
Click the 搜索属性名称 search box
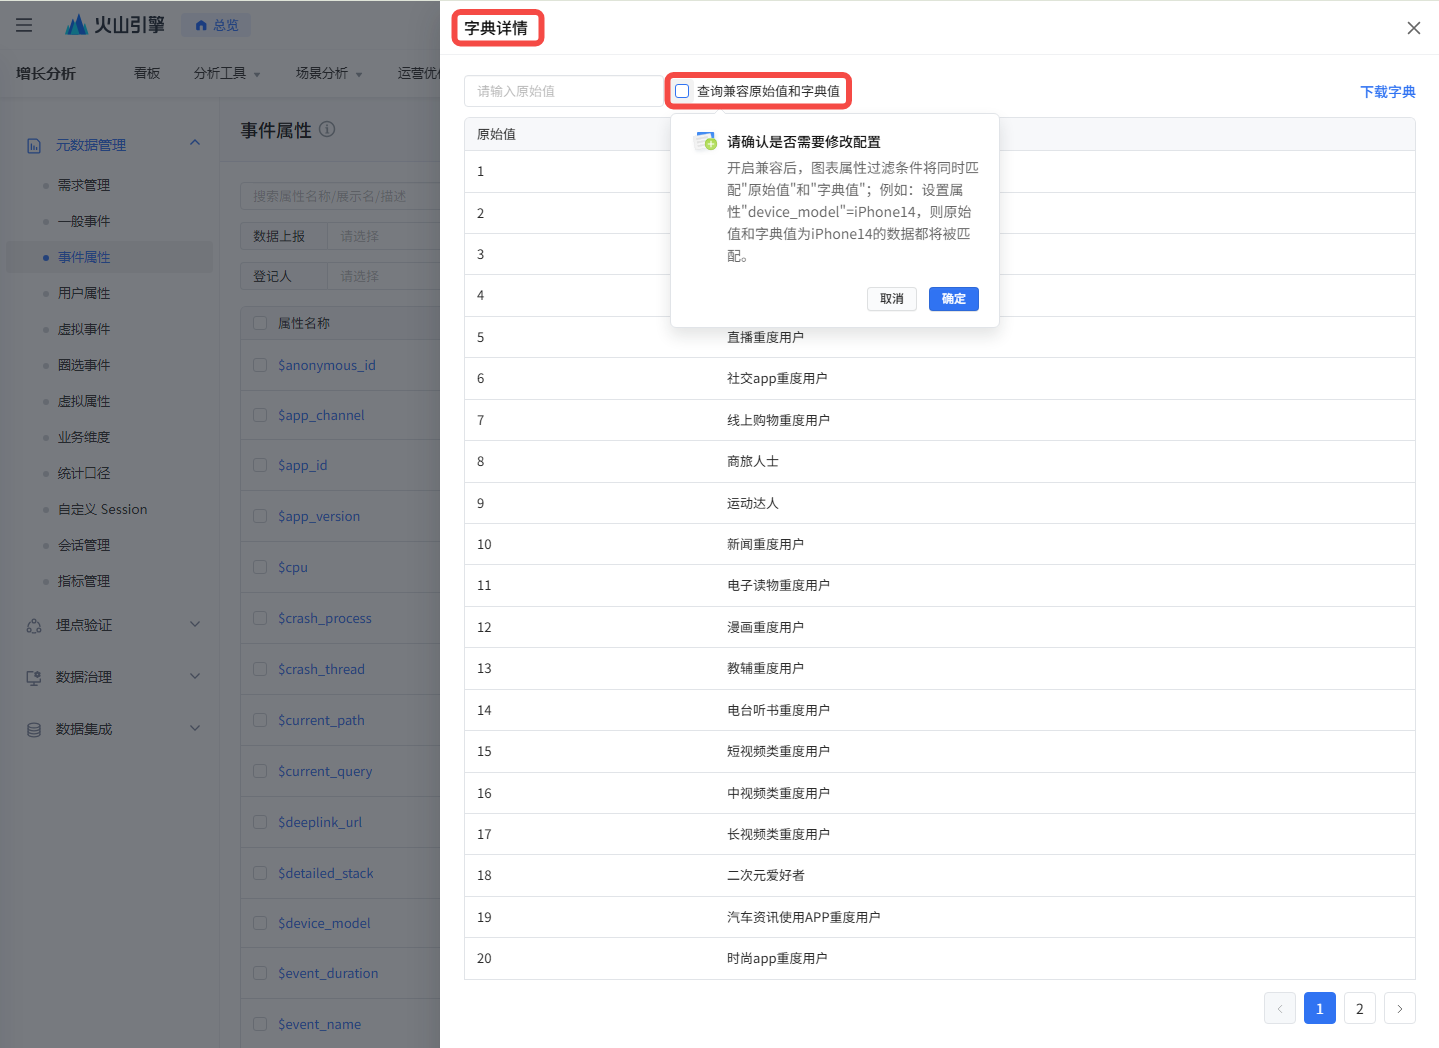pyautogui.click(x=340, y=196)
